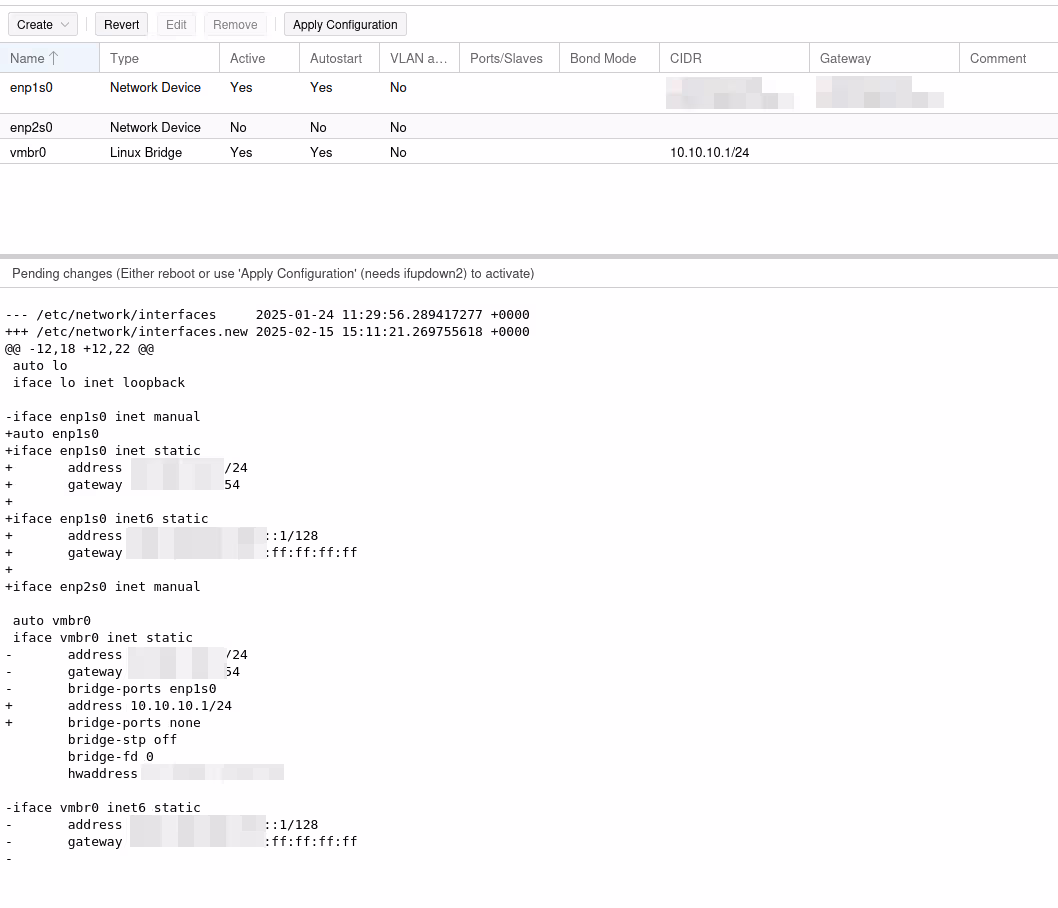The height and width of the screenshot is (908, 1058).
Task: Open the Create dropdown menu
Action: click(x=35, y=25)
